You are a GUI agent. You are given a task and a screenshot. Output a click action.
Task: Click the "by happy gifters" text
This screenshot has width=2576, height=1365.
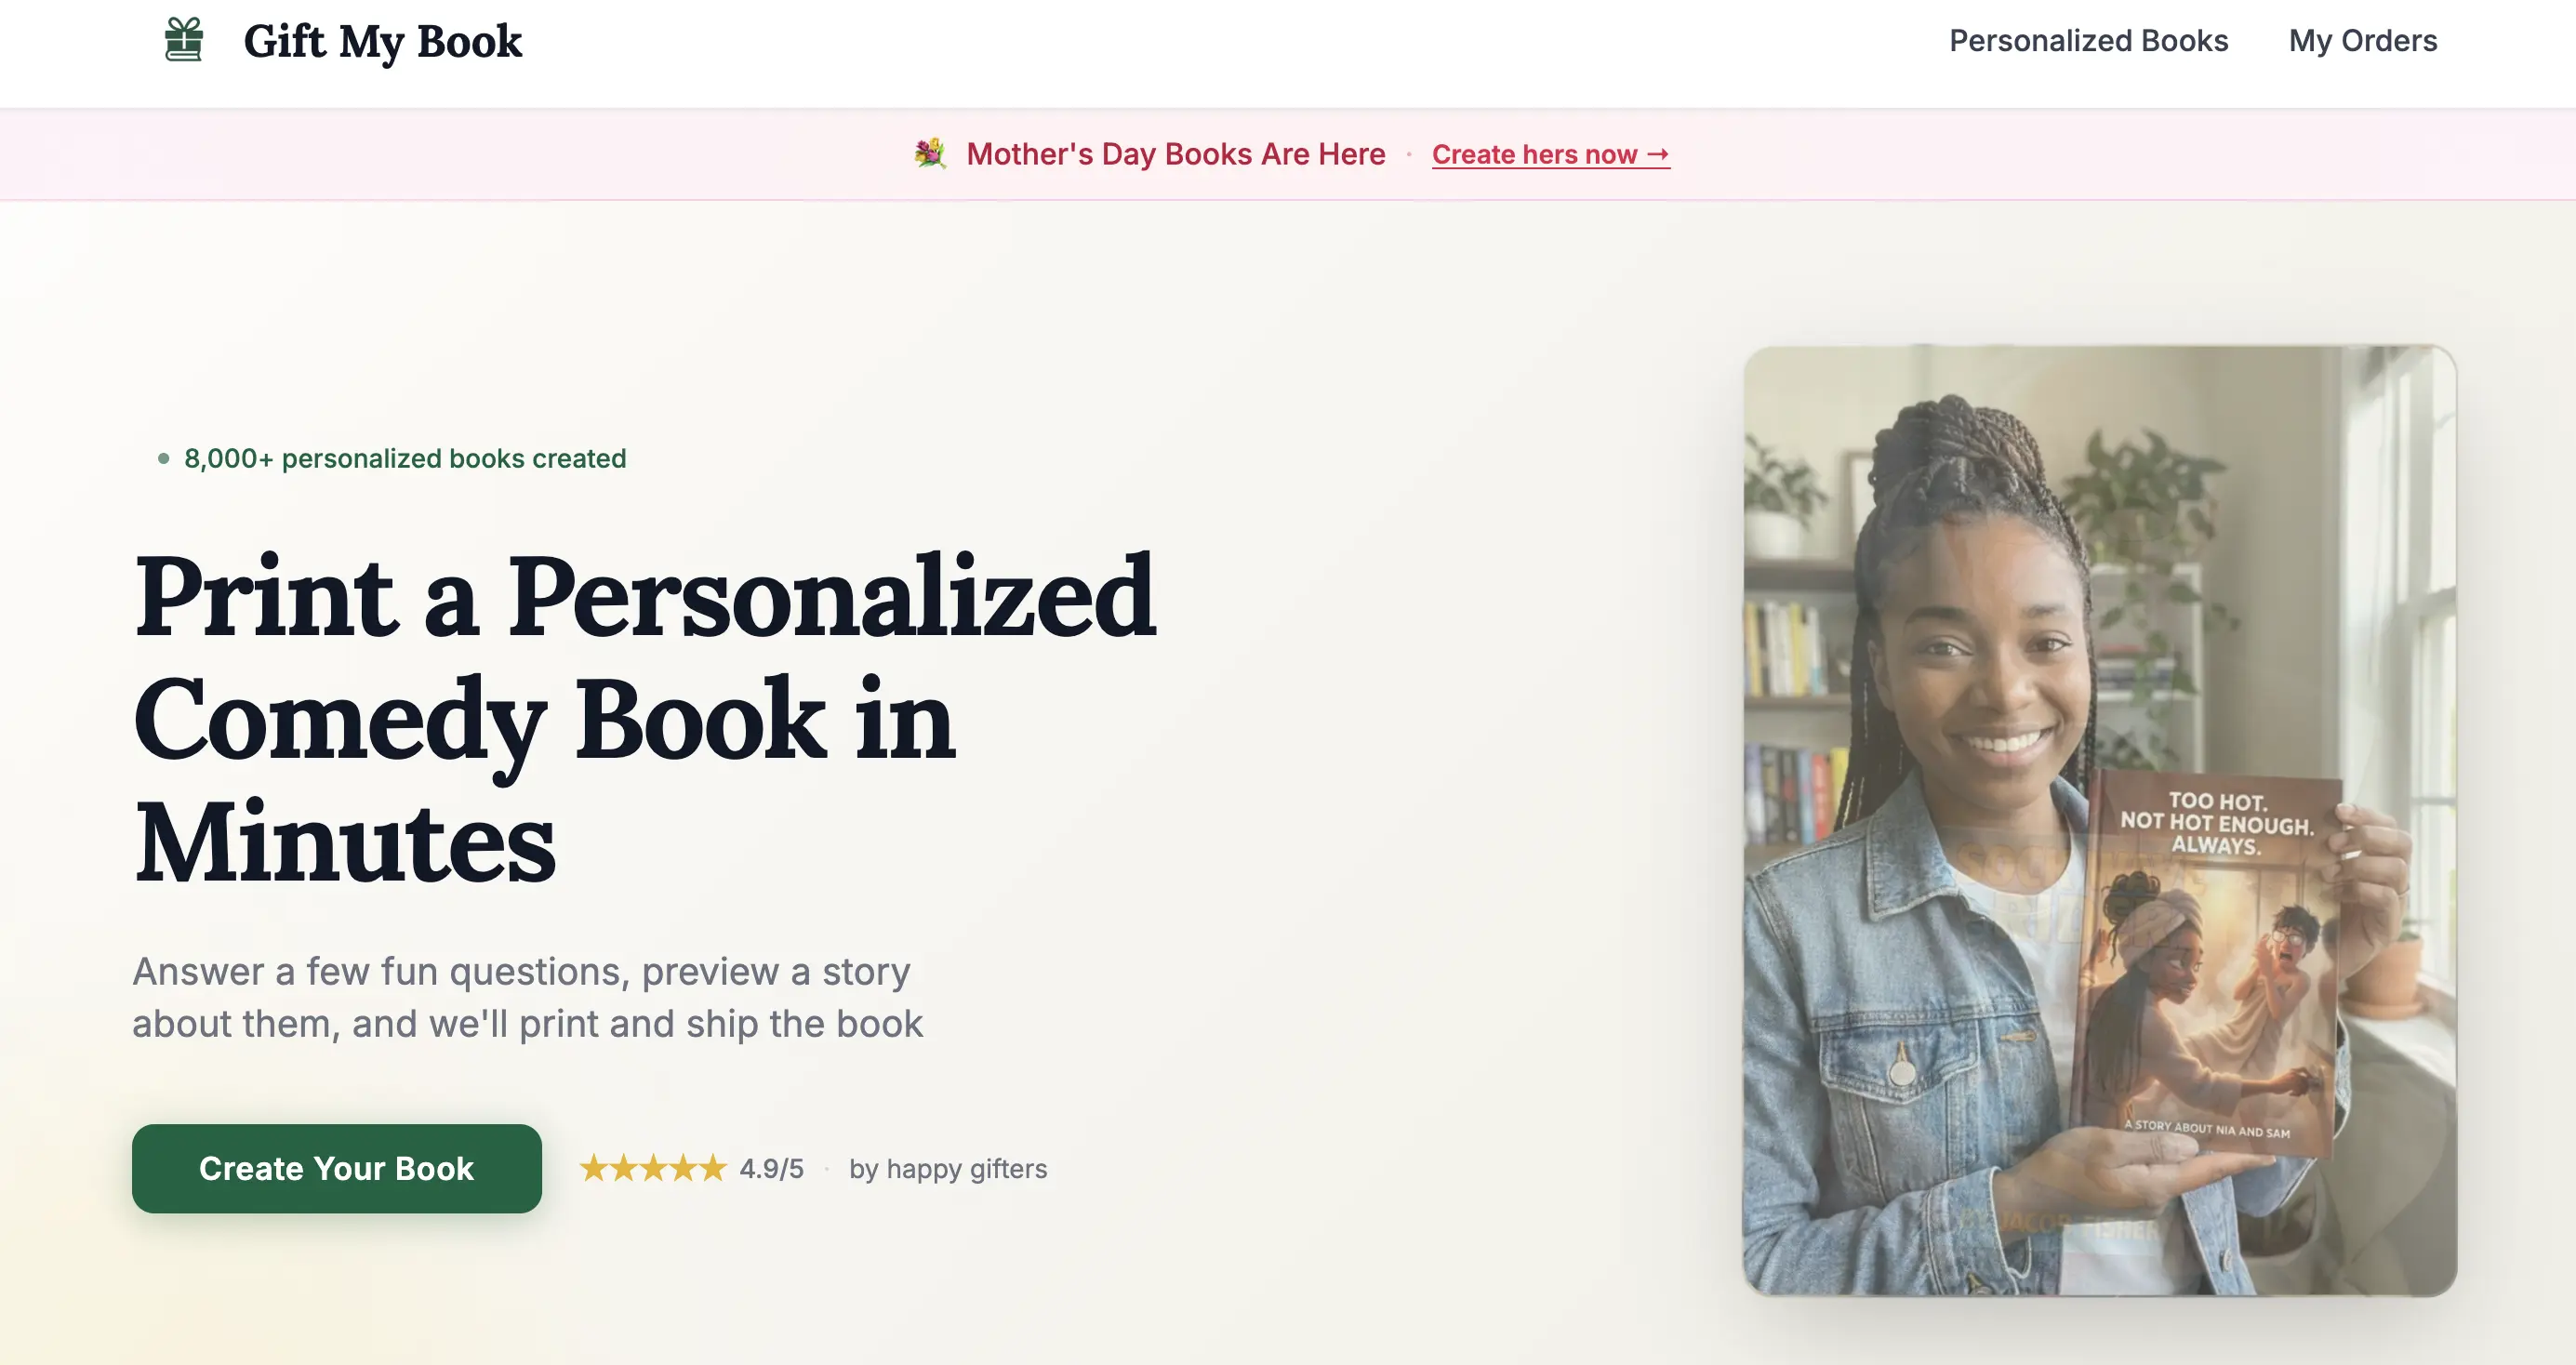[947, 1169]
